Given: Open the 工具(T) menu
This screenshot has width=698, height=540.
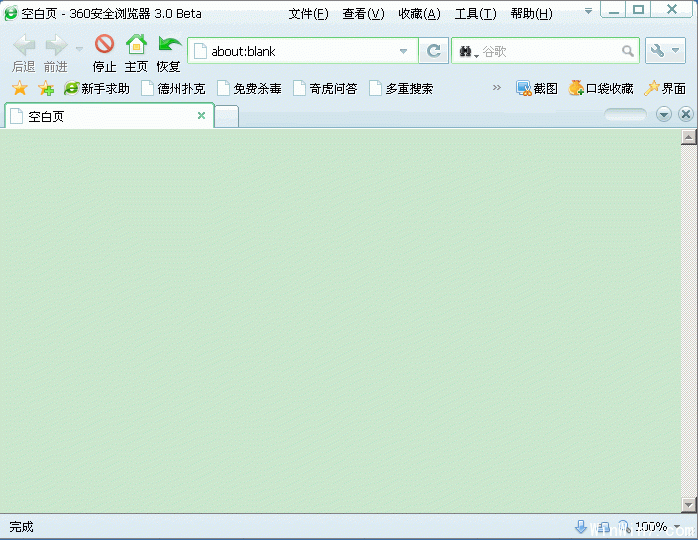Looking at the screenshot, I should click(475, 13).
